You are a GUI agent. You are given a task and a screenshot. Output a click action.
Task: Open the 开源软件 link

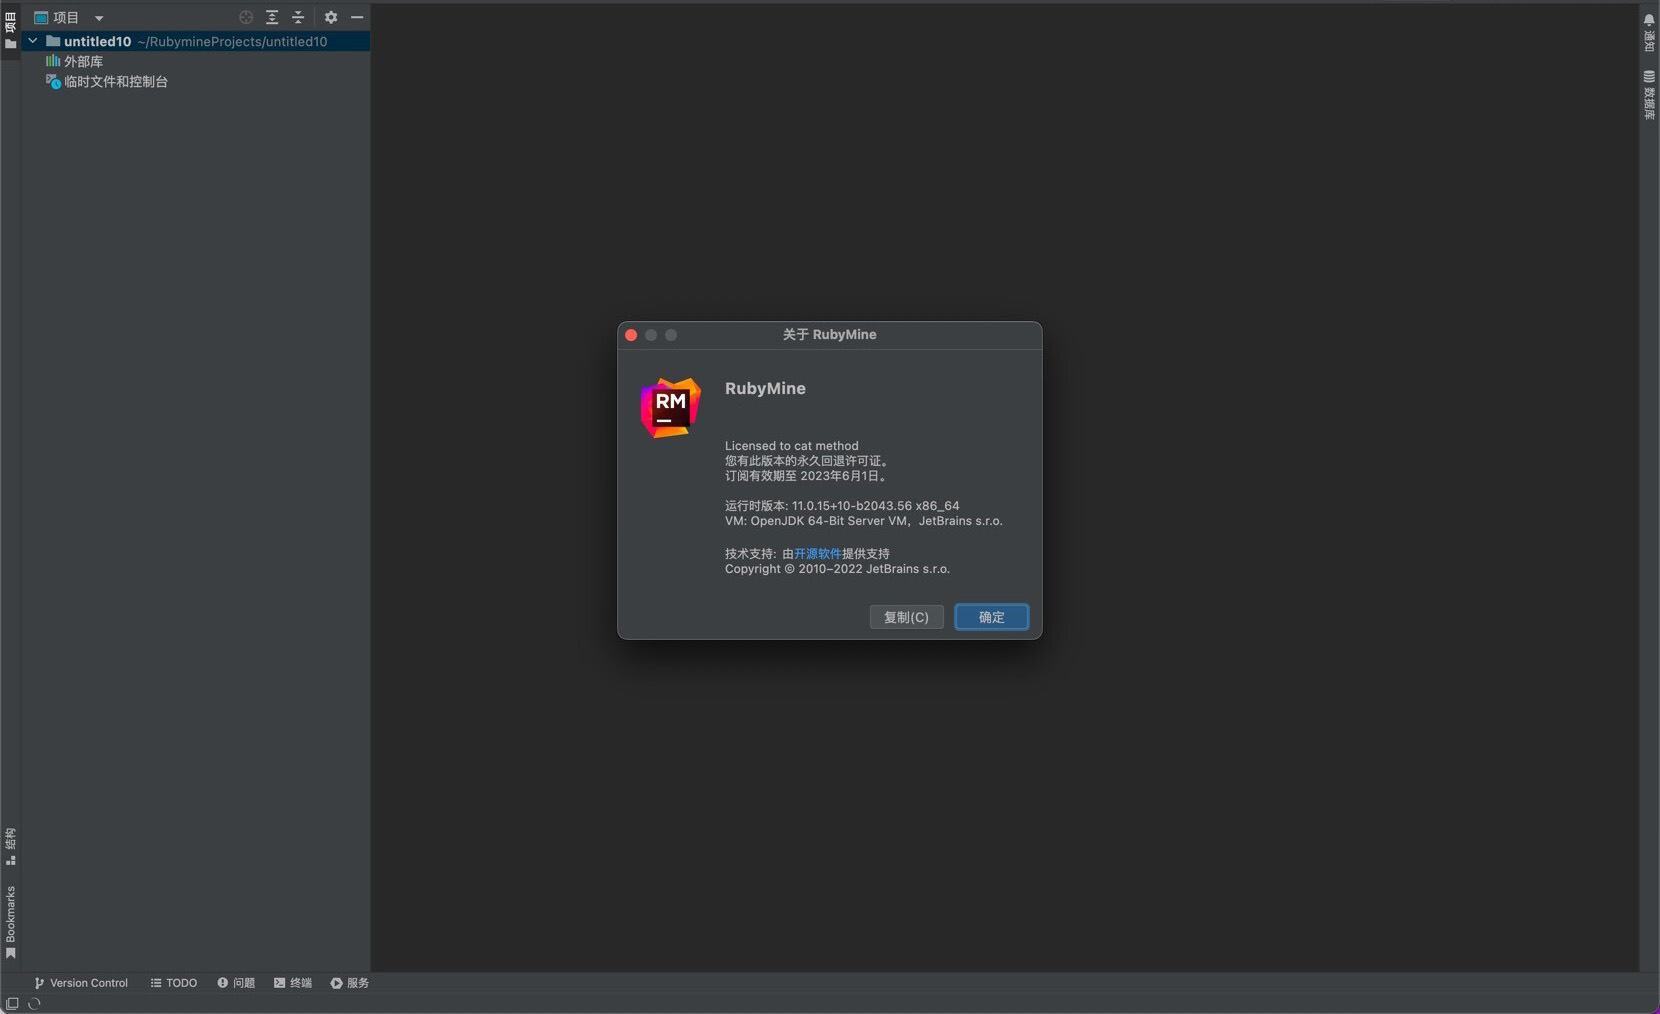pos(817,553)
